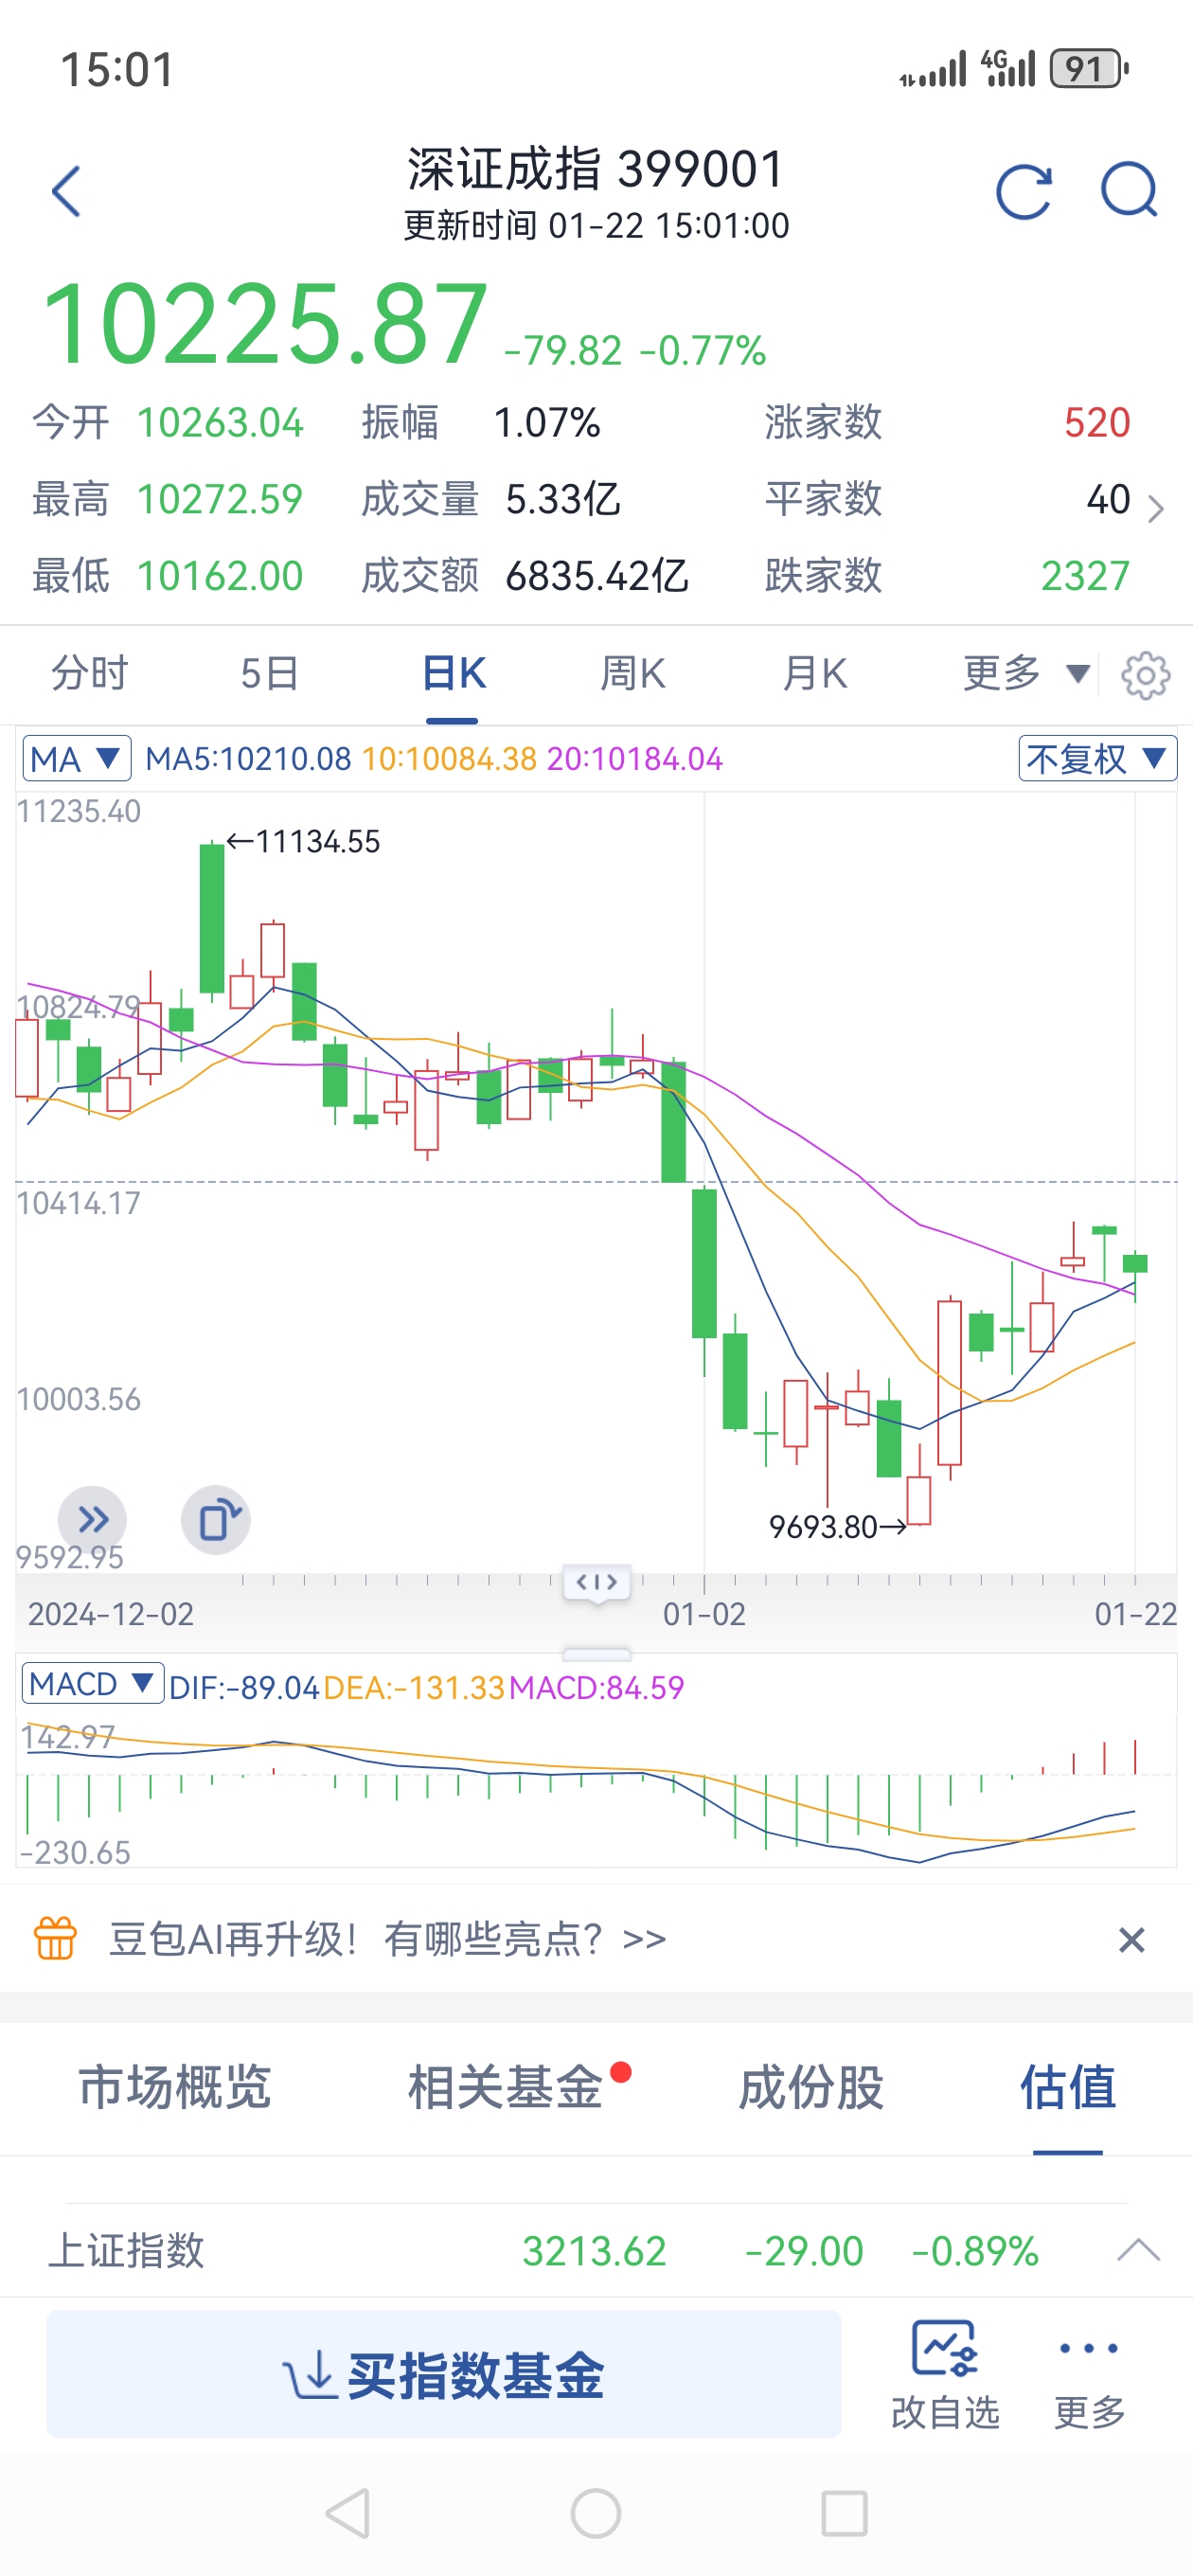
Task: Open the 不复权 adjustment dropdown
Action: pos(1096,759)
